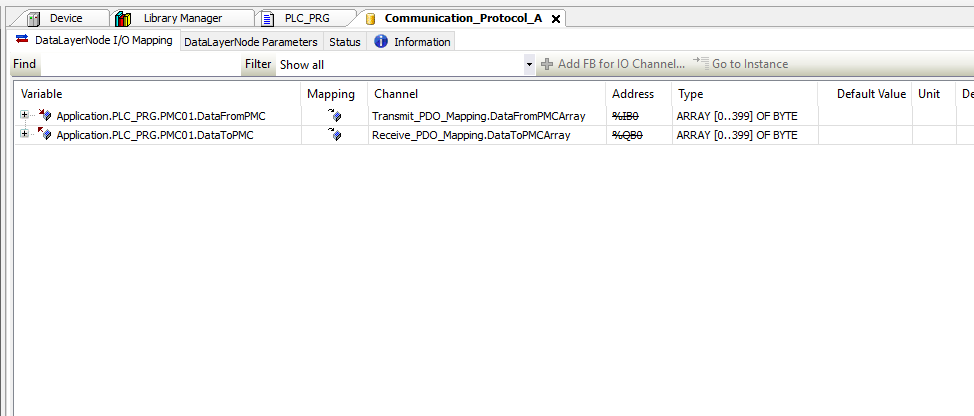Image resolution: width=974 pixels, height=416 pixels.
Task: Switch to the PLC_PRG tab
Action: click(x=306, y=18)
